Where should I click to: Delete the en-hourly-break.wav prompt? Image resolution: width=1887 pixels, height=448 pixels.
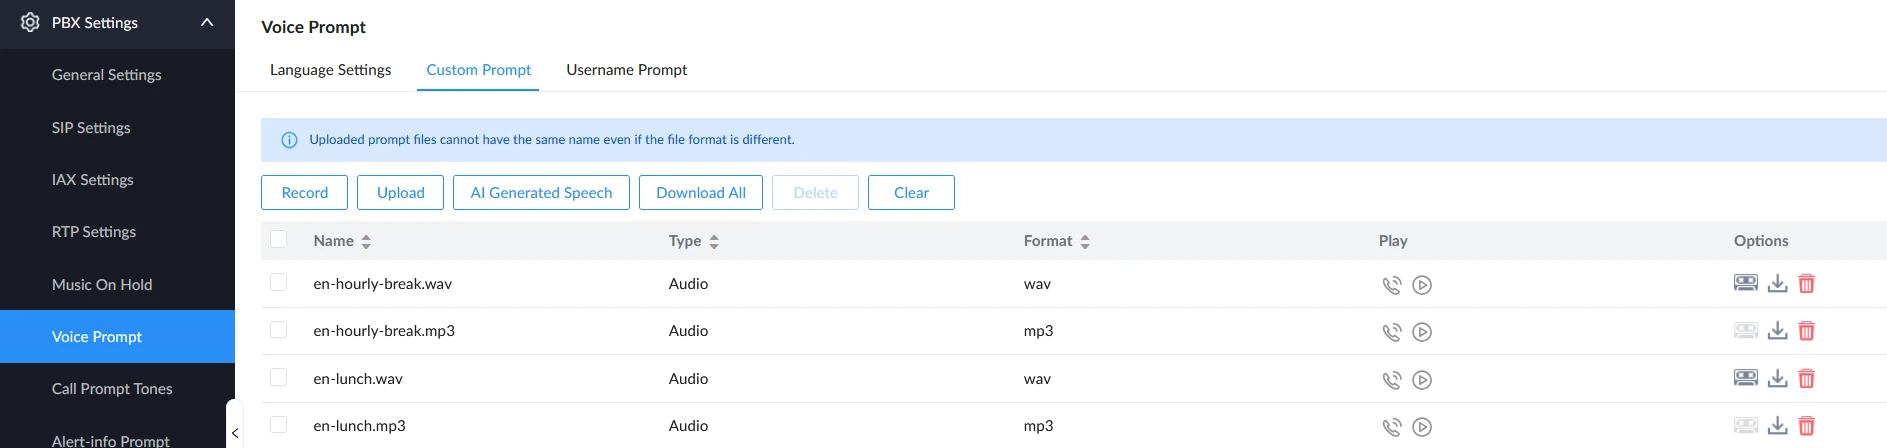[x=1806, y=284]
